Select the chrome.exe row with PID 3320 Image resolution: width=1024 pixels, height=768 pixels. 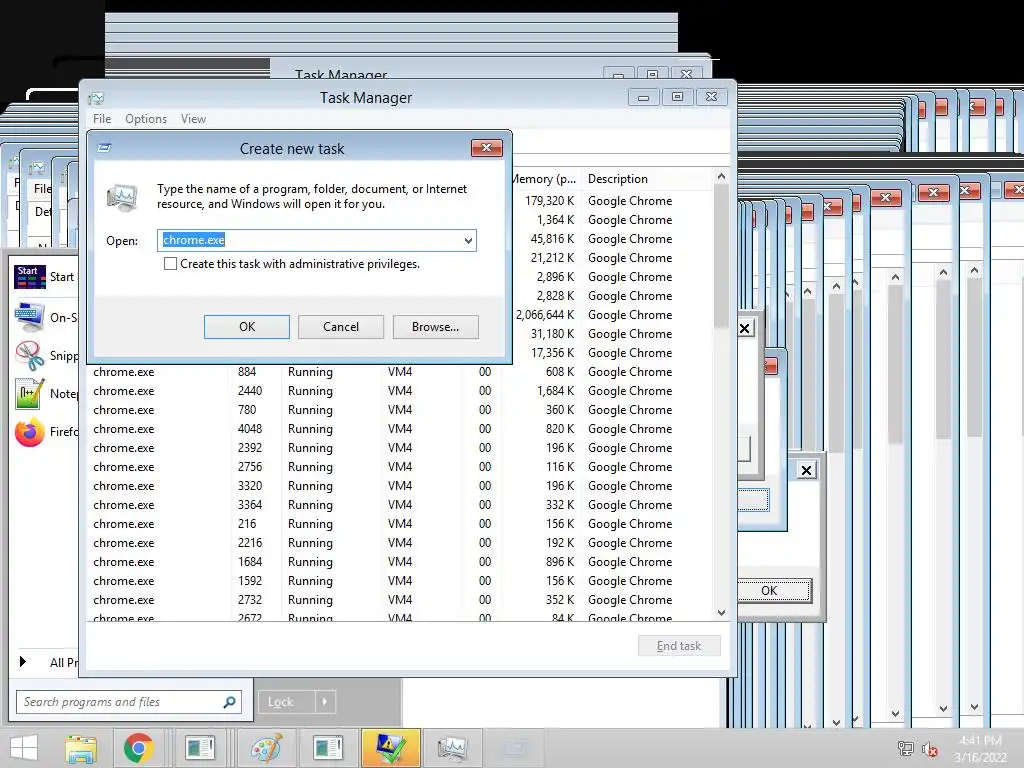click(400, 486)
